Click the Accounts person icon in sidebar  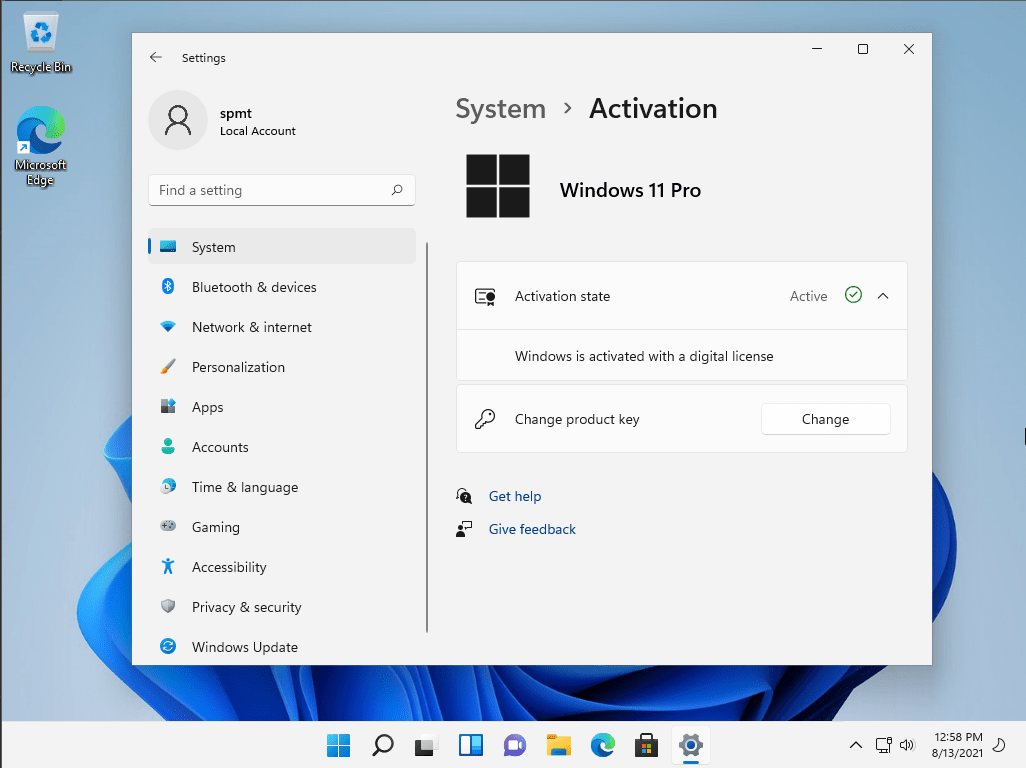168,446
